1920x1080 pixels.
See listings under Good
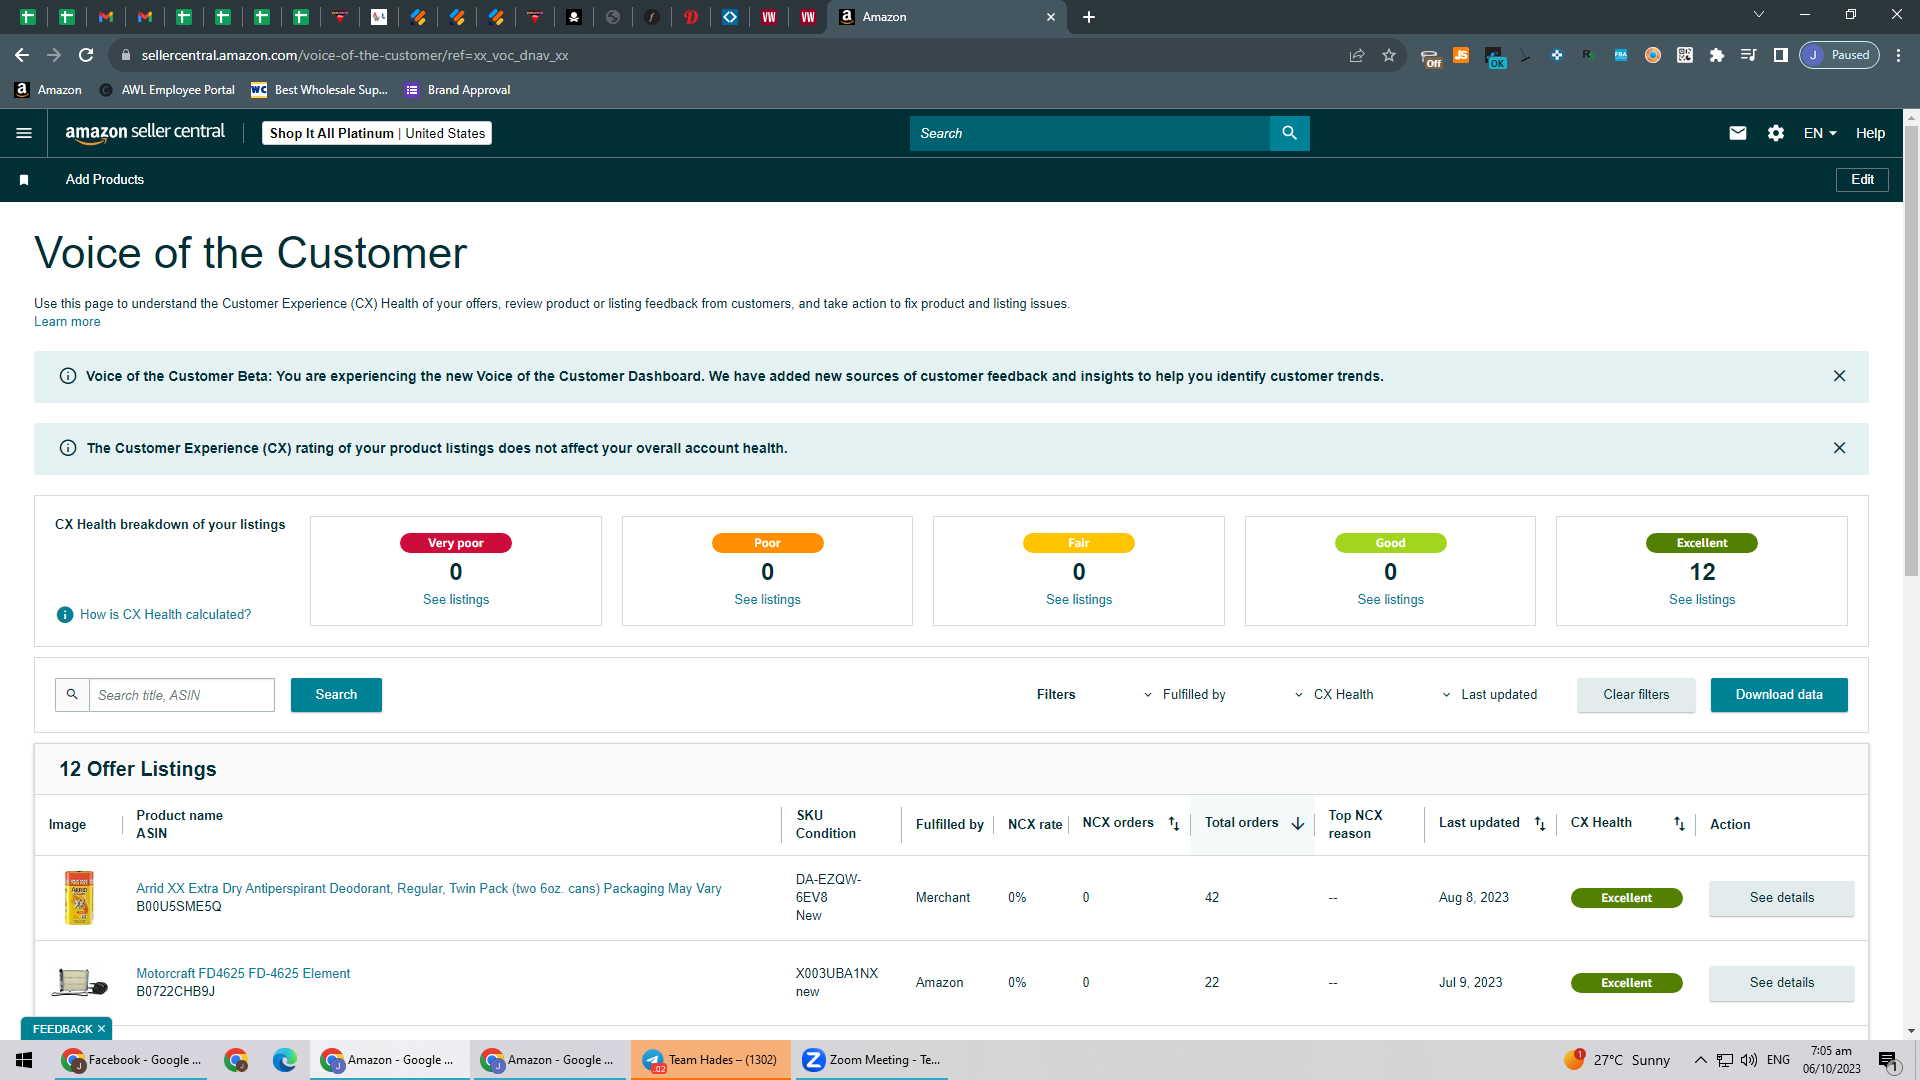[x=1390, y=600]
